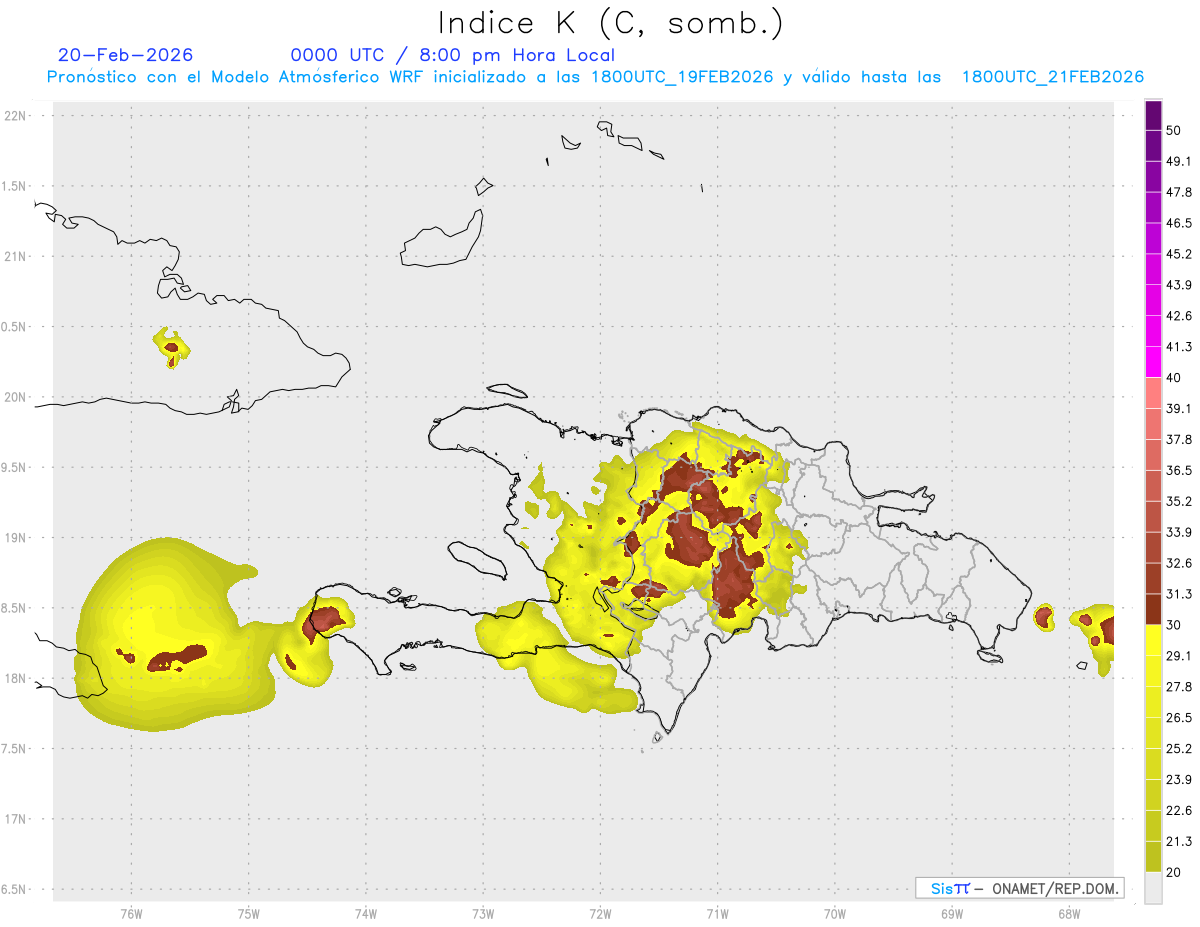
Task: Select the '20-Feb-2026' date label
Action: point(125,55)
